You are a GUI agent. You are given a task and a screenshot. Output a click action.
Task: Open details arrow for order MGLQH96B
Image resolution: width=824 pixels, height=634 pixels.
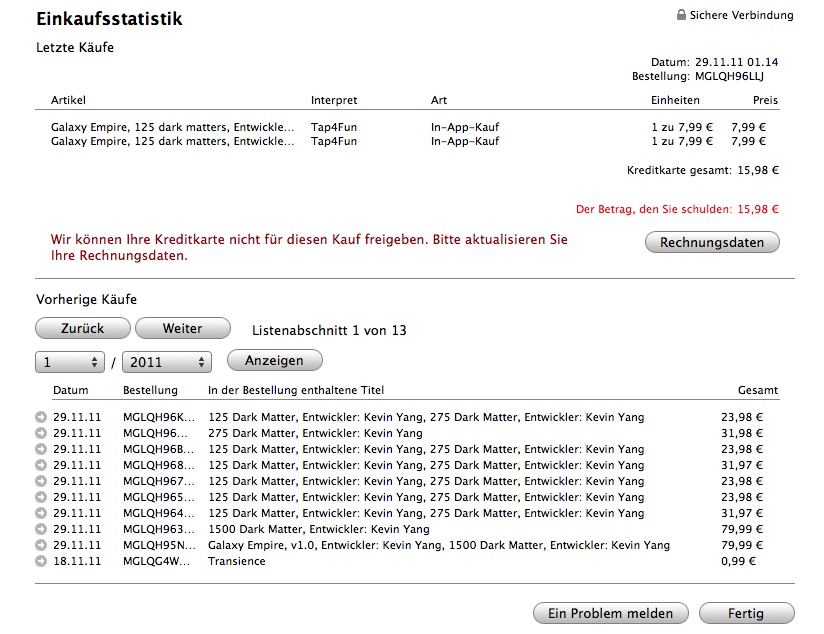point(41,449)
